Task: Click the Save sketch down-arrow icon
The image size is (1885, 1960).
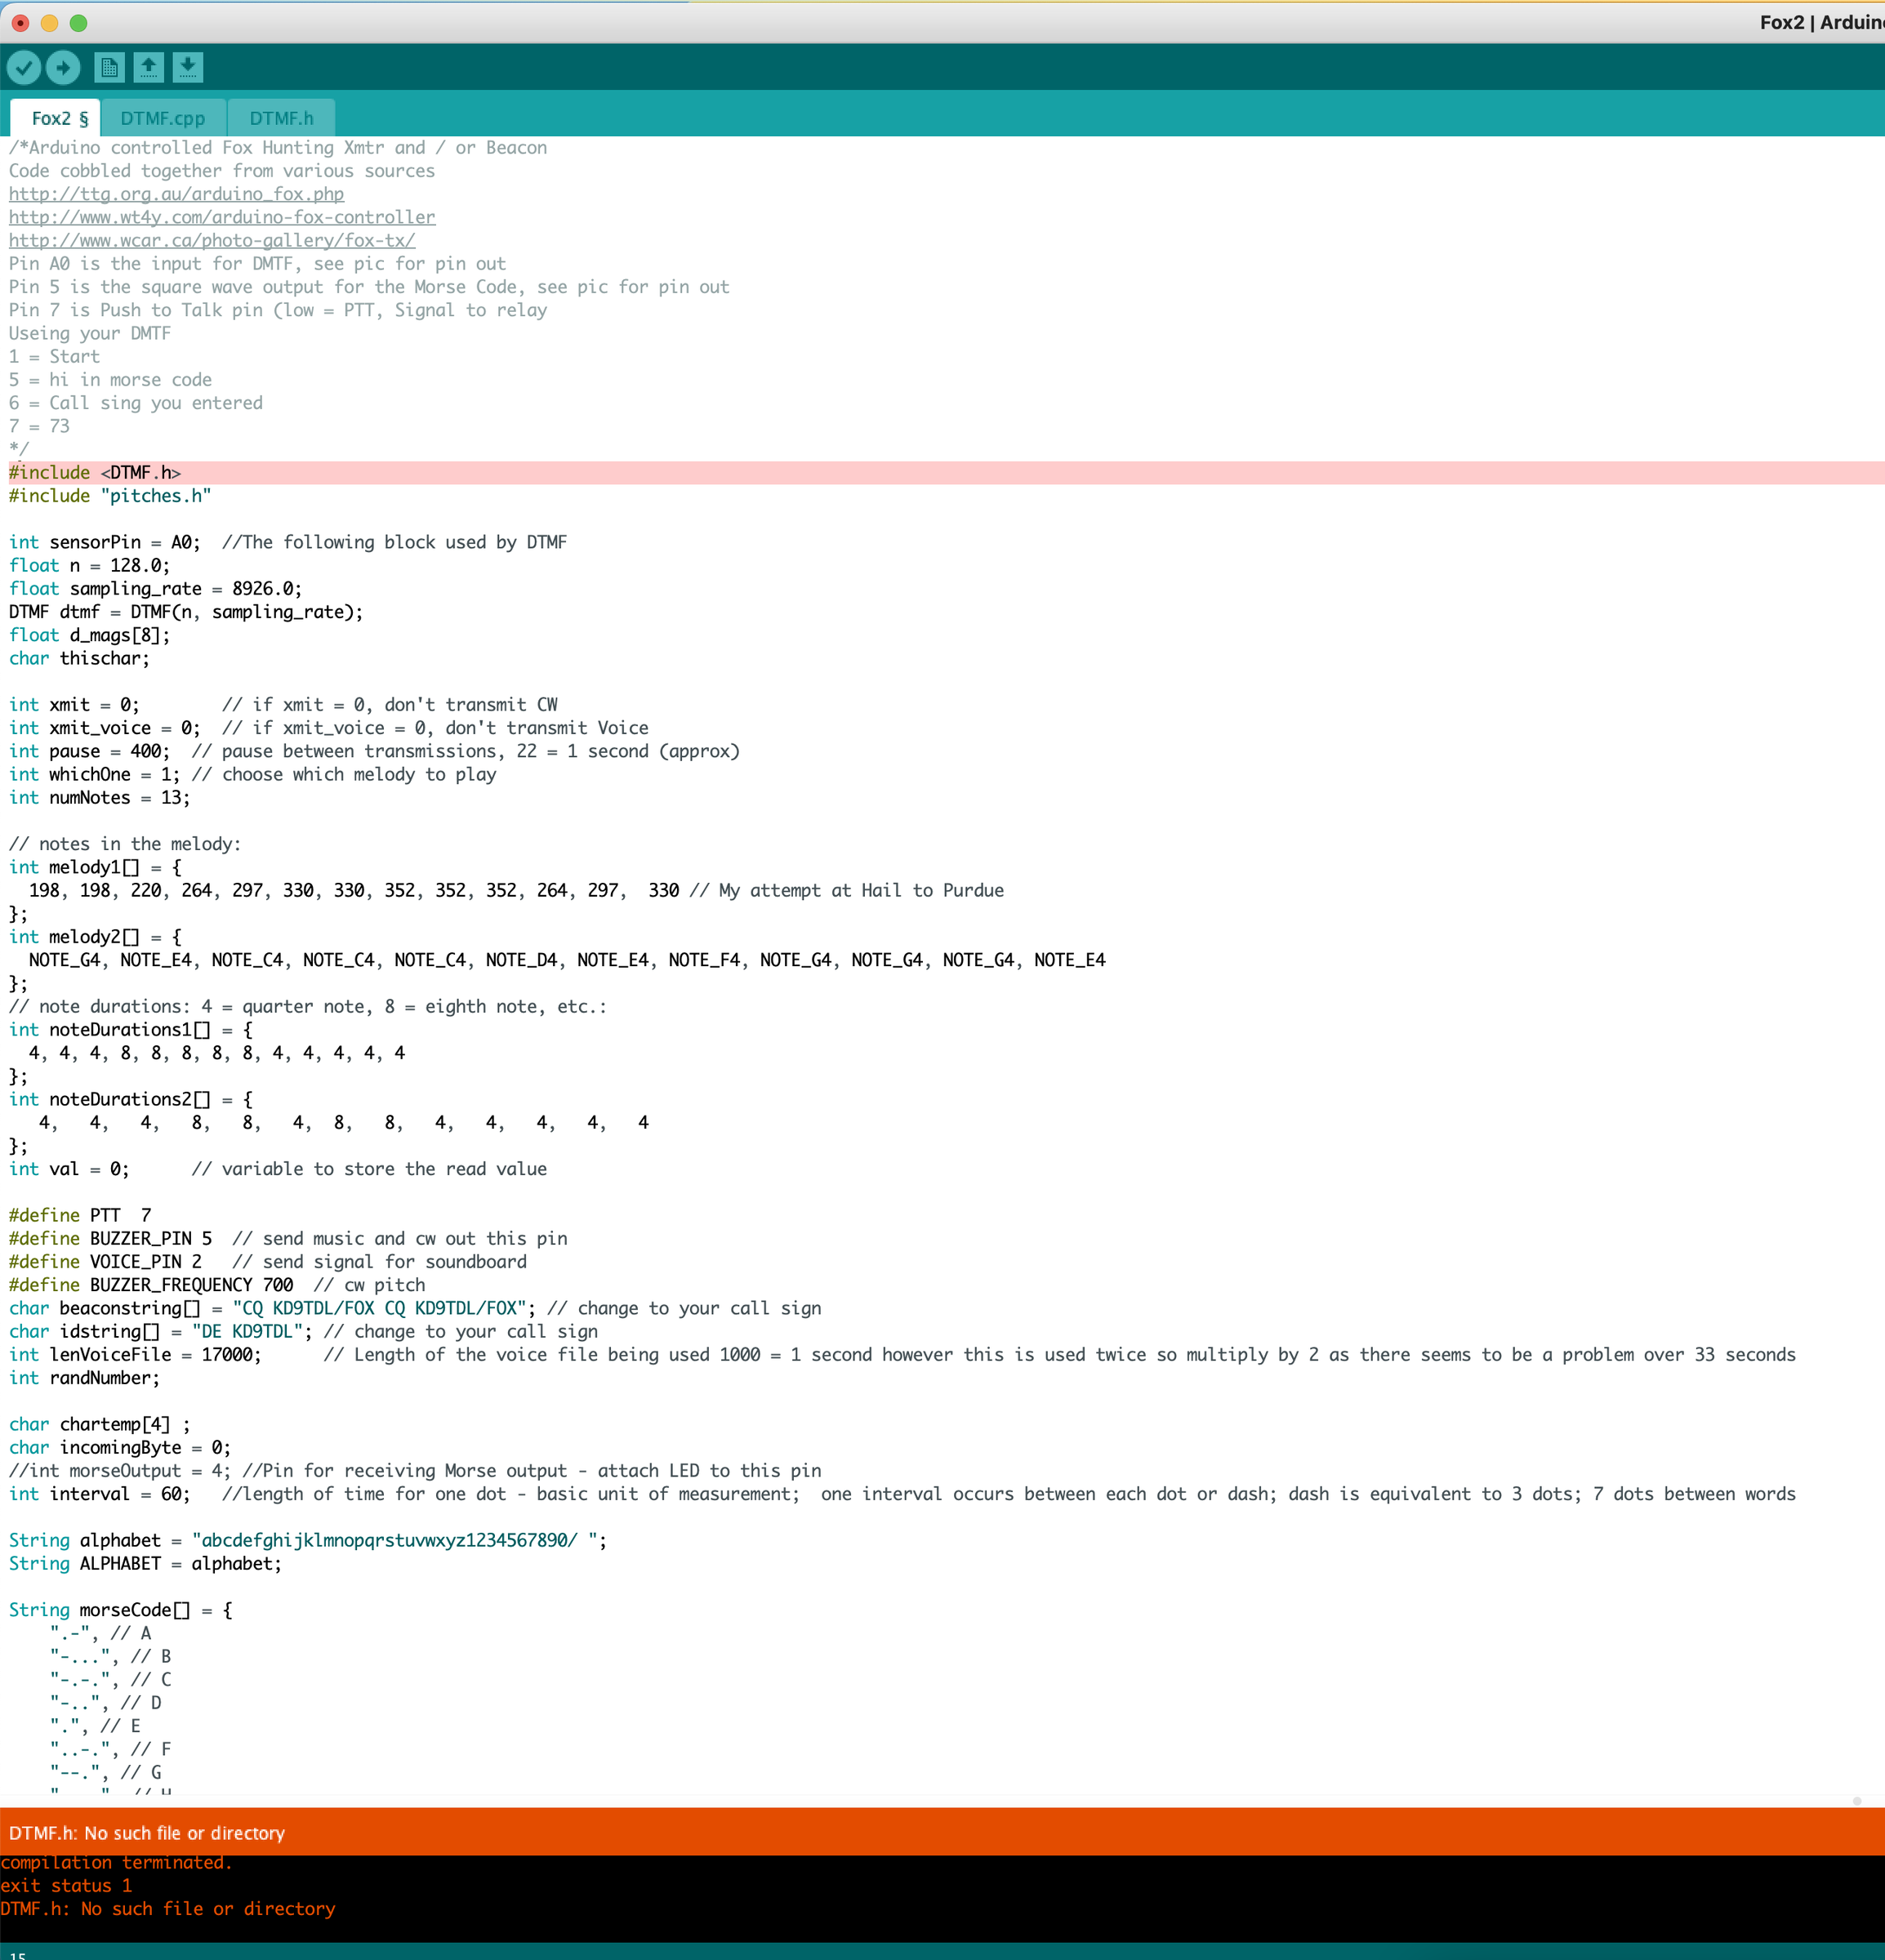Action: (187, 67)
